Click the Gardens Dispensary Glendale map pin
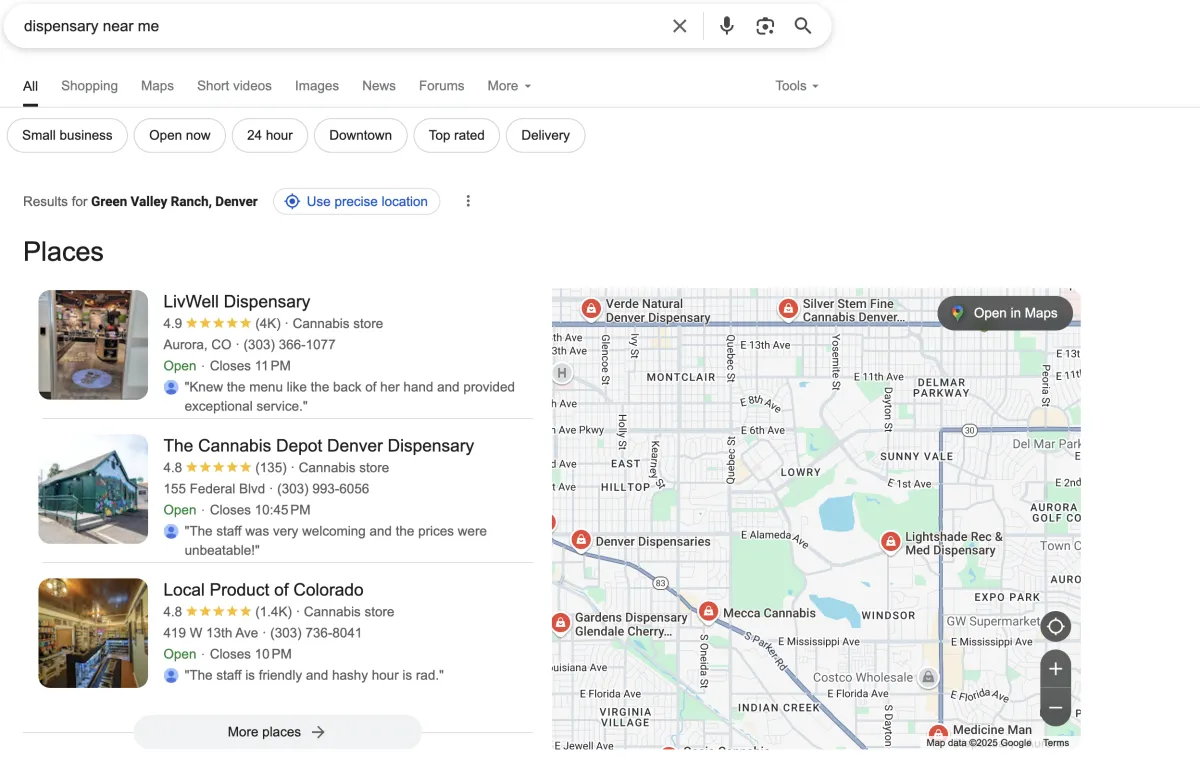This screenshot has width=1200, height=784. tap(560, 623)
